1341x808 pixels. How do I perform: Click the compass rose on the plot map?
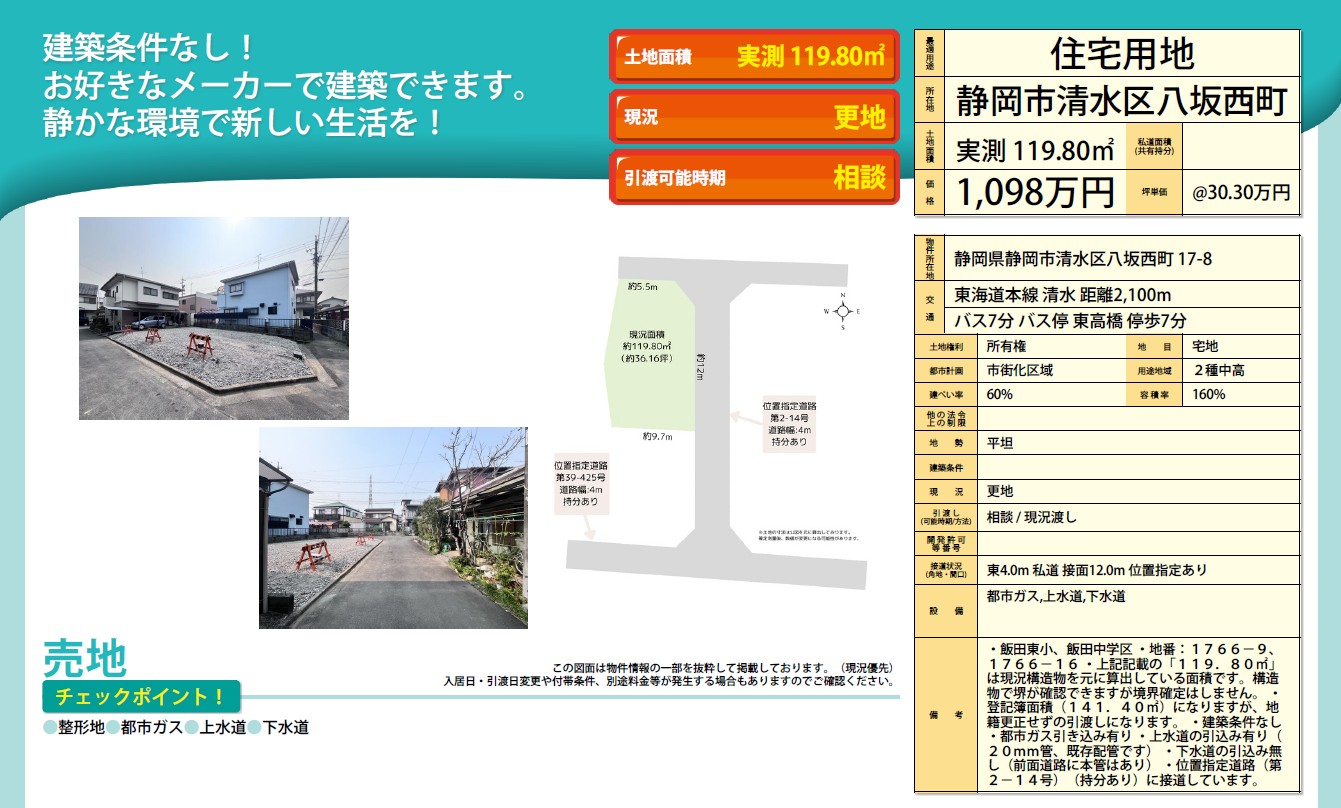(842, 311)
